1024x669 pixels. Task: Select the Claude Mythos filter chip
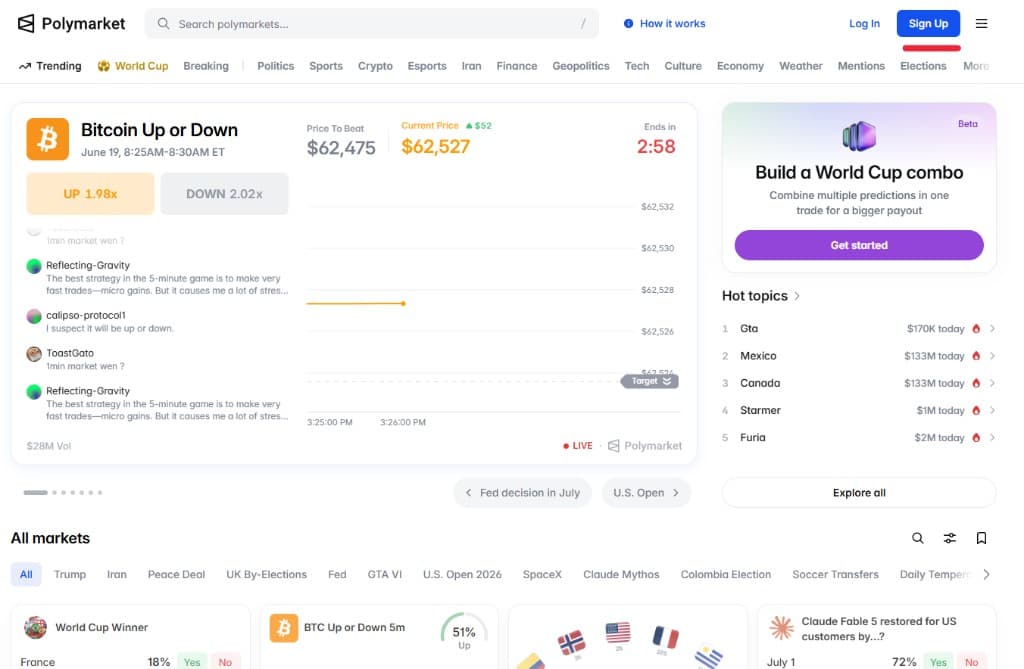click(x=621, y=574)
